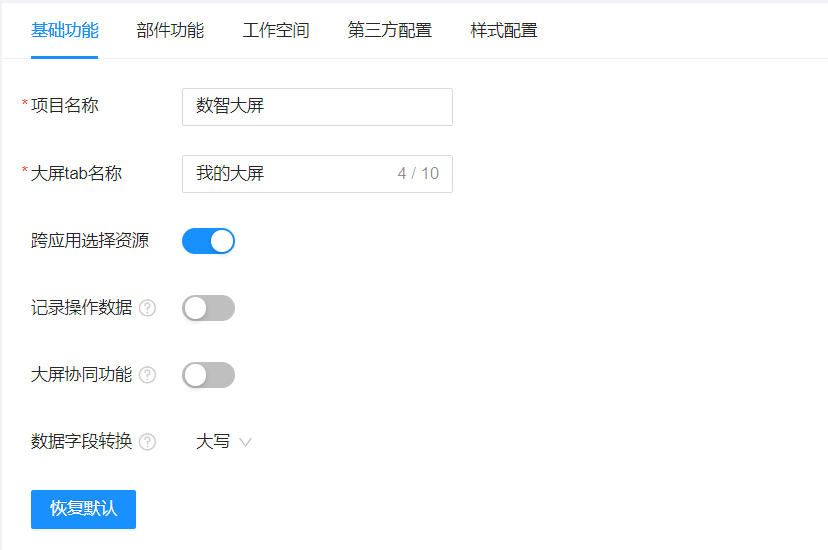This screenshot has height=550, width=828.
Task: Click the 跨应用选择资源 label text
Action: coord(90,241)
